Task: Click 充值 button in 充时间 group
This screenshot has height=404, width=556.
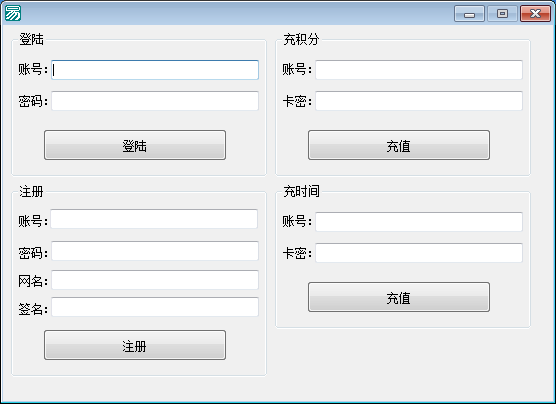Action: (x=399, y=297)
